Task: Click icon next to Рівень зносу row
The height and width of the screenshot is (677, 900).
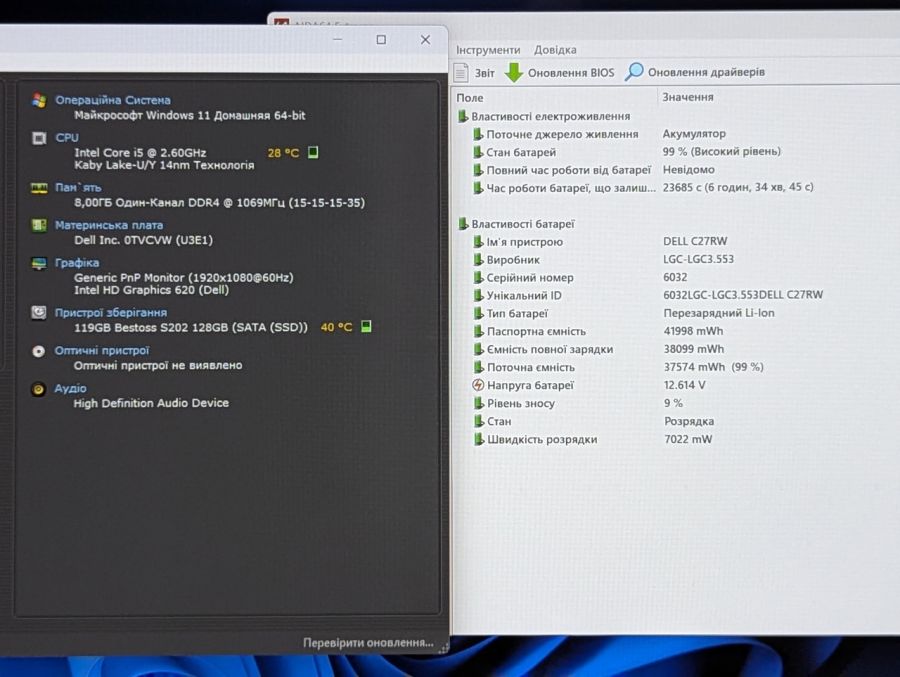Action: pos(478,403)
